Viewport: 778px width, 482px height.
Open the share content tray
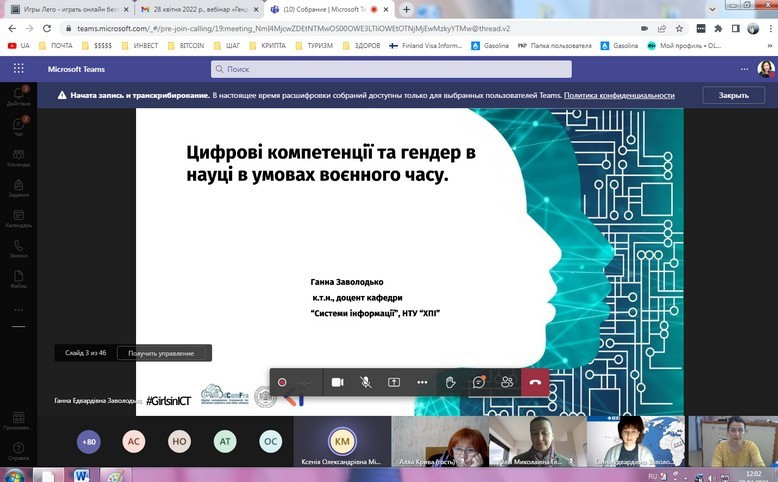394,382
